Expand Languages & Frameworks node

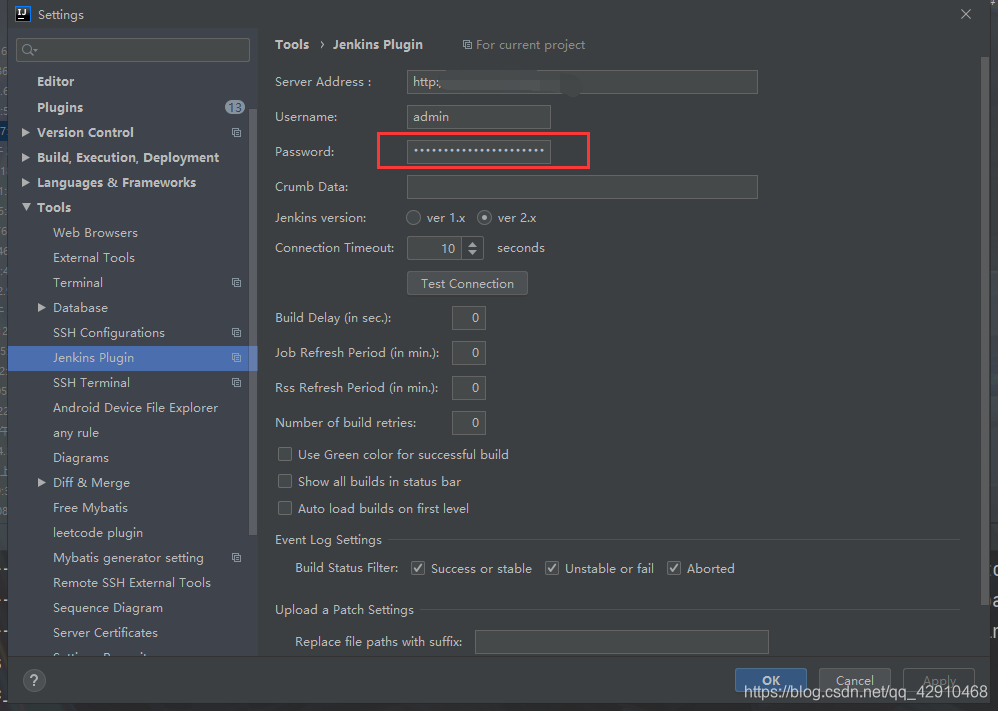pos(25,183)
